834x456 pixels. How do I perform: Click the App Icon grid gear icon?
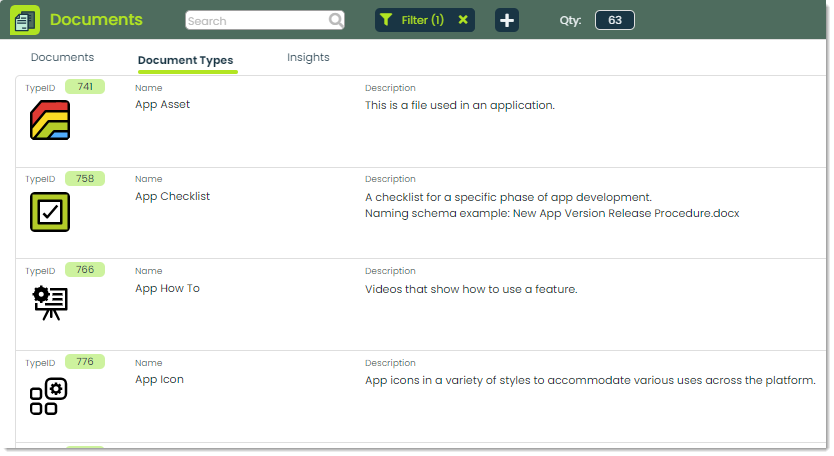click(48, 396)
